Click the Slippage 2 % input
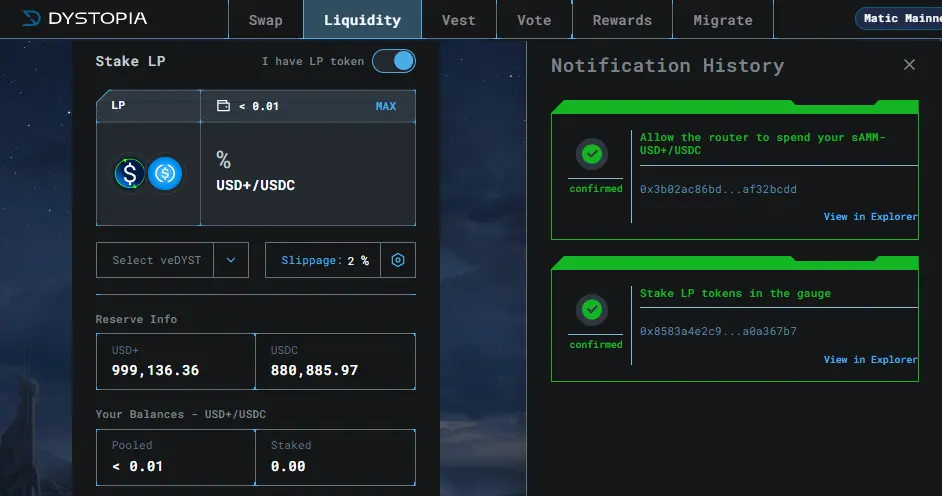This screenshot has width=942, height=496. [323, 260]
